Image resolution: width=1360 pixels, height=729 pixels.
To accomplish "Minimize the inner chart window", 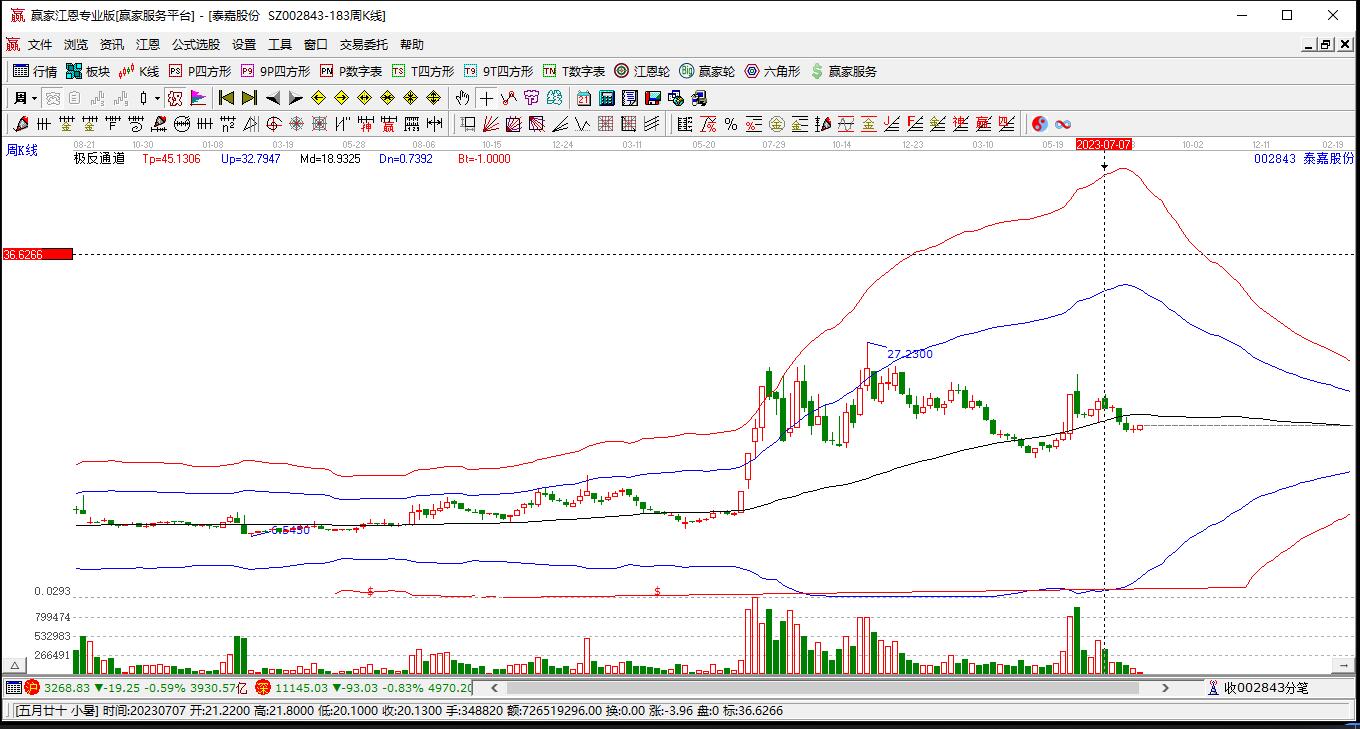I will pos(1308,45).
